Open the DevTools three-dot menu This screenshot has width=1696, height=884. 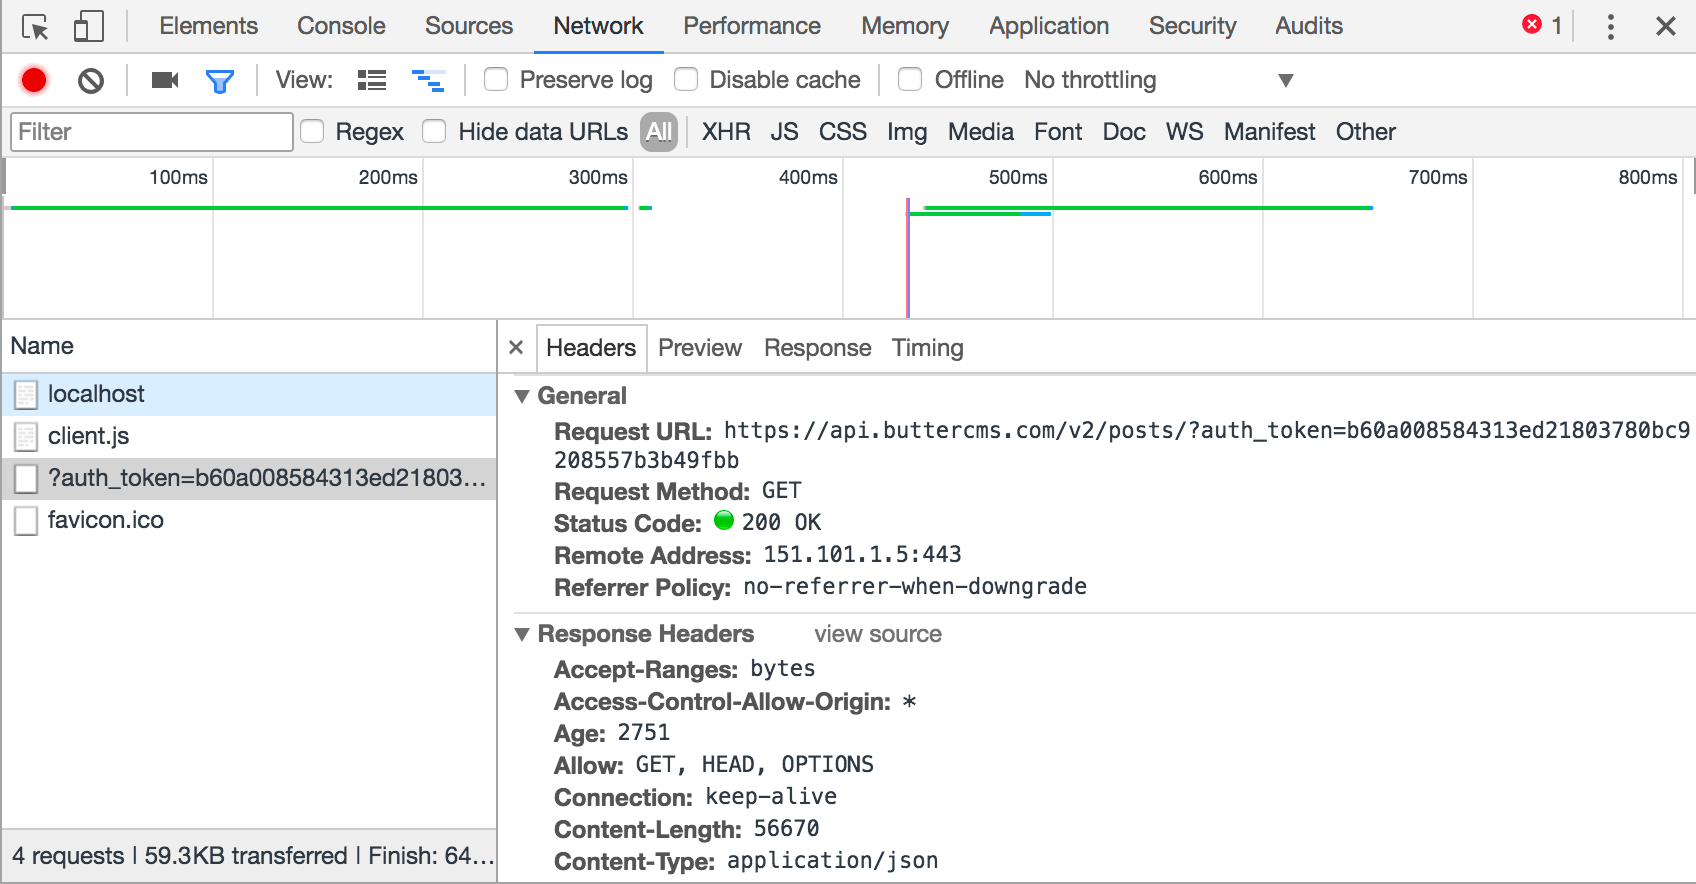tap(1610, 27)
